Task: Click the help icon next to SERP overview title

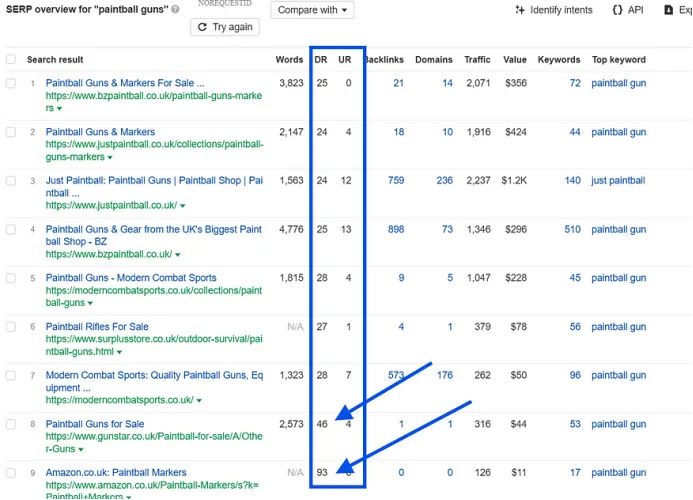Action: pos(175,9)
